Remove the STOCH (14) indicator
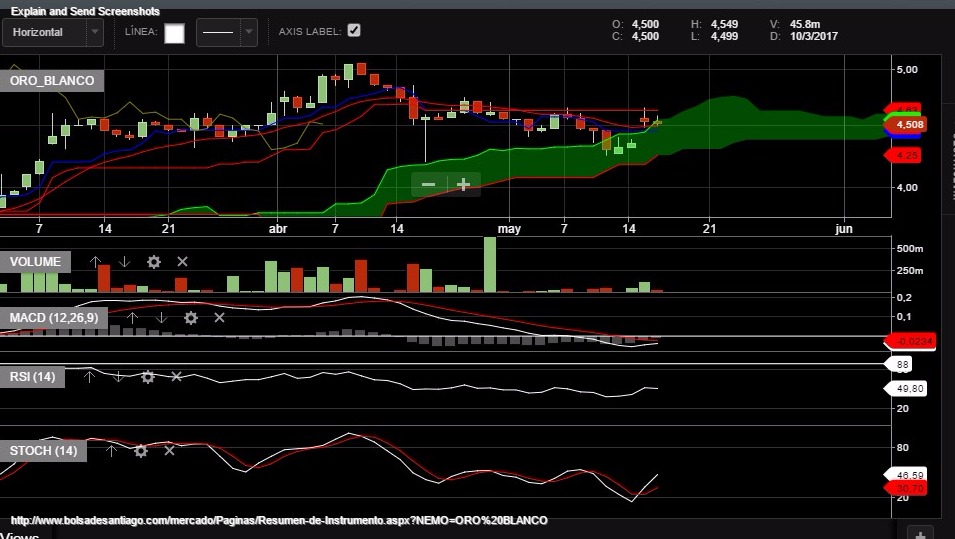 [x=169, y=451]
